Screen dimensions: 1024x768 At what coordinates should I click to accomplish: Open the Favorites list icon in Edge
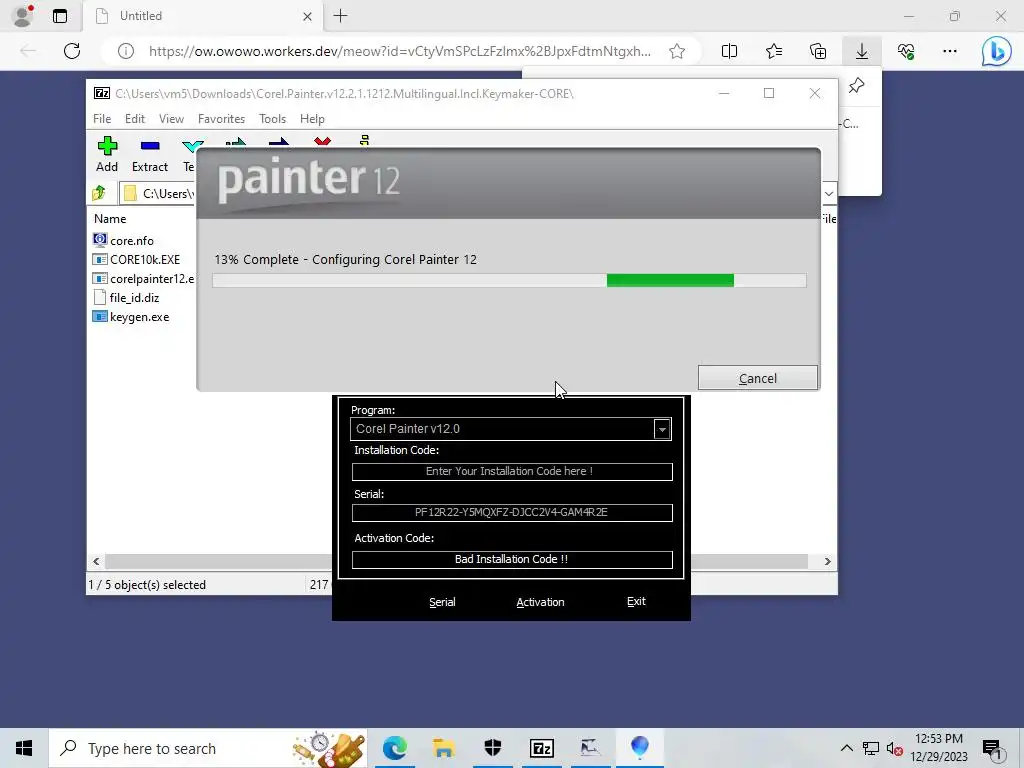pyautogui.click(x=774, y=51)
